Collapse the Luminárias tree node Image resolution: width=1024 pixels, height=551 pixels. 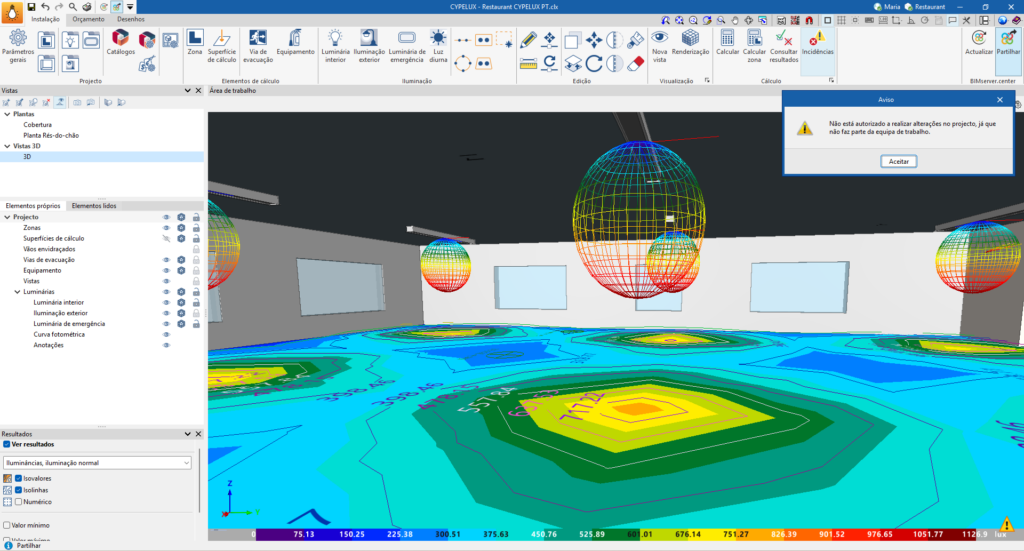point(17,292)
